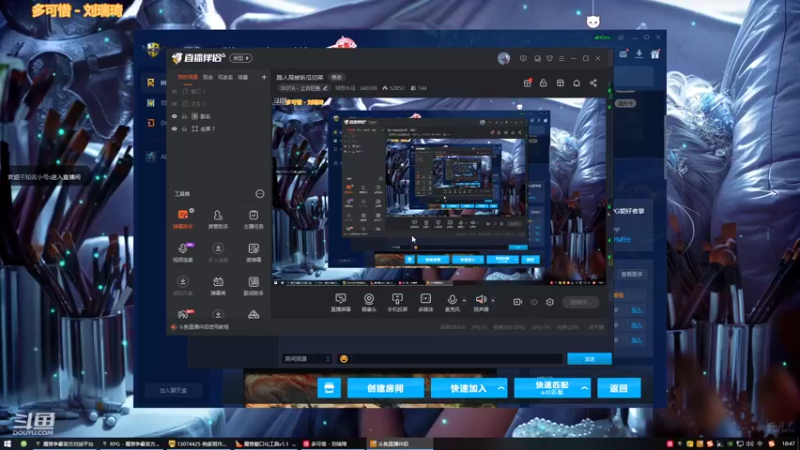Screen dimensions: 800x450
Task: Open the notification bell in 直播伴侣
Action: [577, 83]
